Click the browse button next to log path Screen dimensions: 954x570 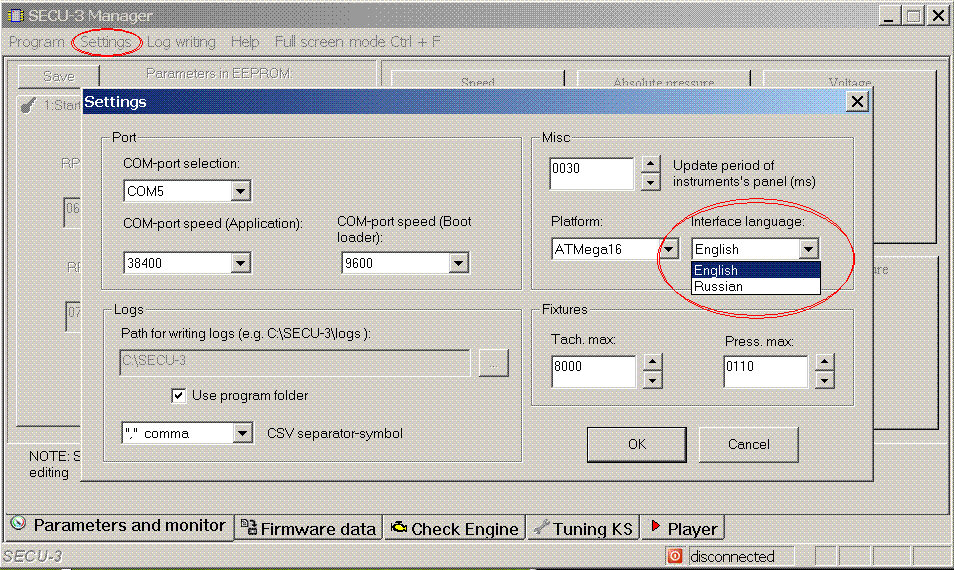click(493, 363)
